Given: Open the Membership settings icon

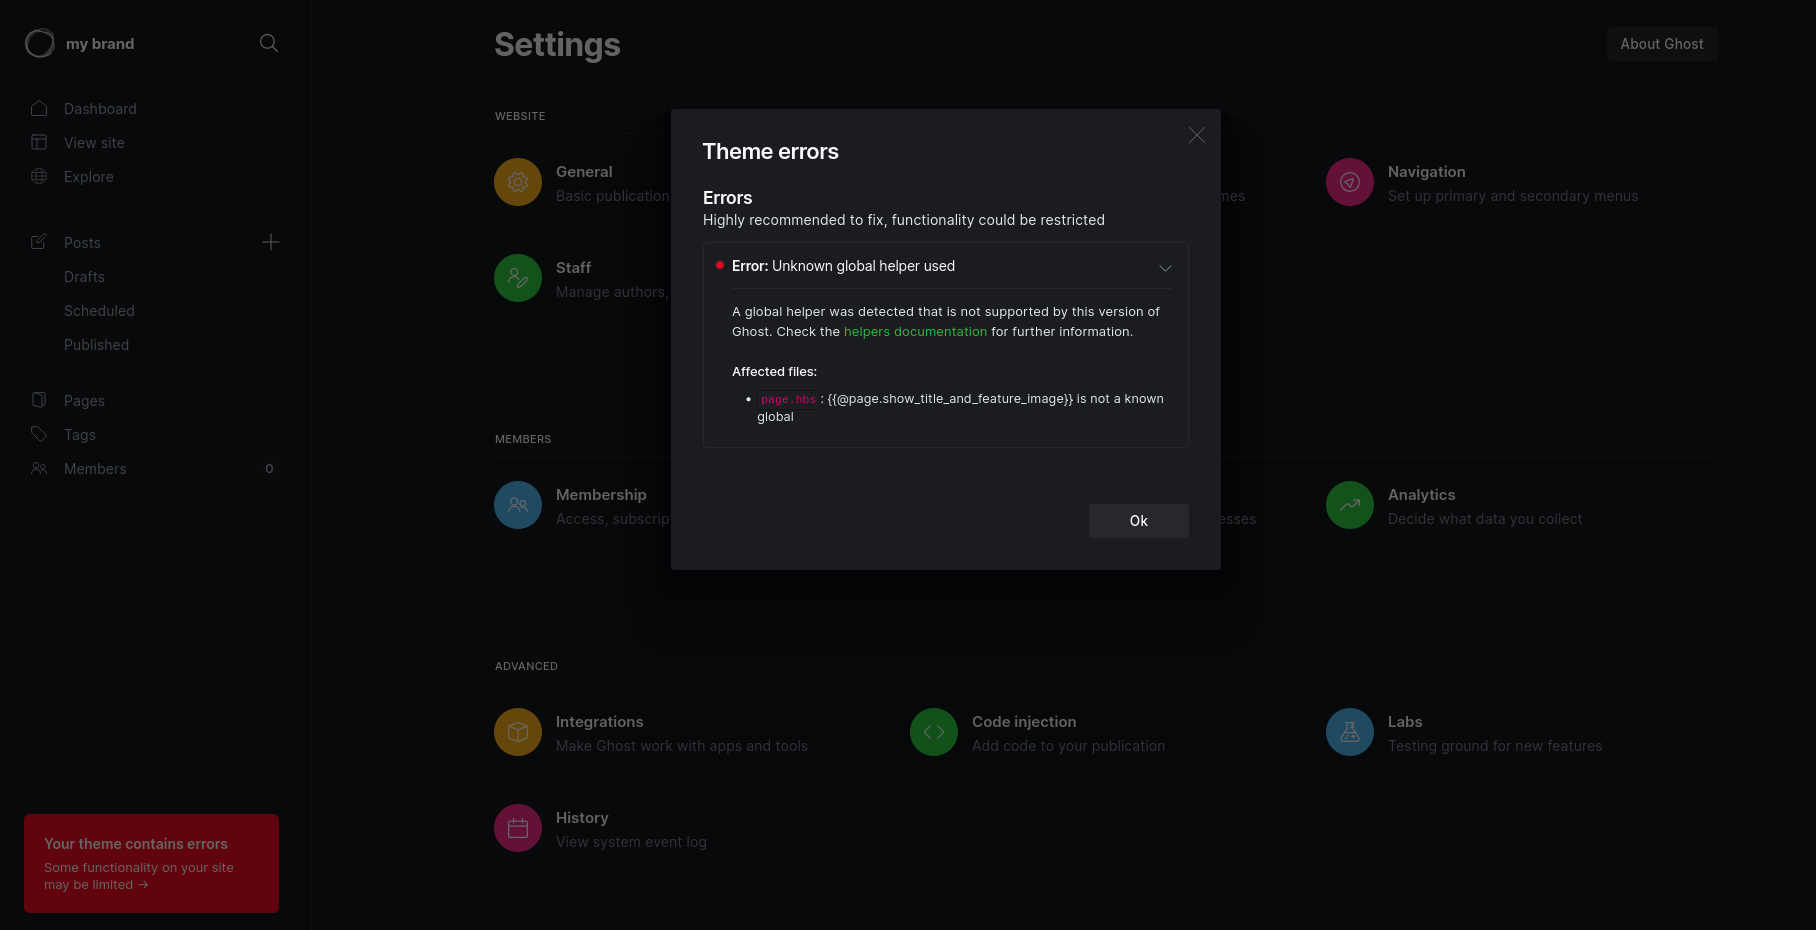Looking at the screenshot, I should 517,505.
